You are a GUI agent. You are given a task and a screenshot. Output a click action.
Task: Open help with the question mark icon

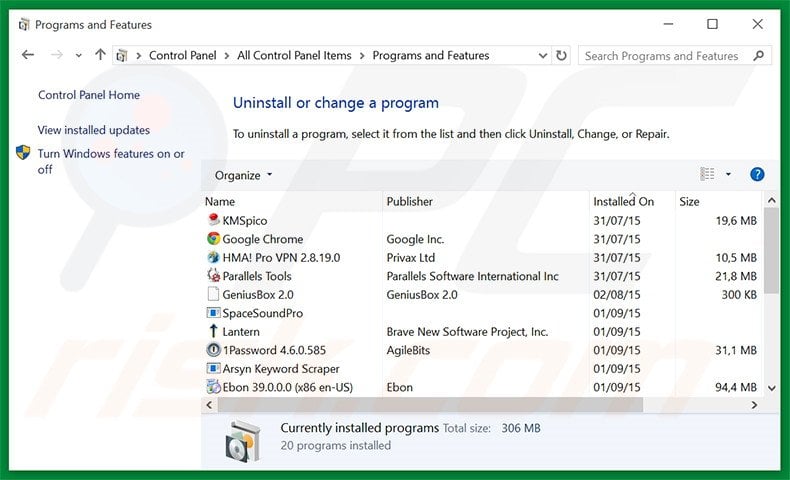pos(757,174)
